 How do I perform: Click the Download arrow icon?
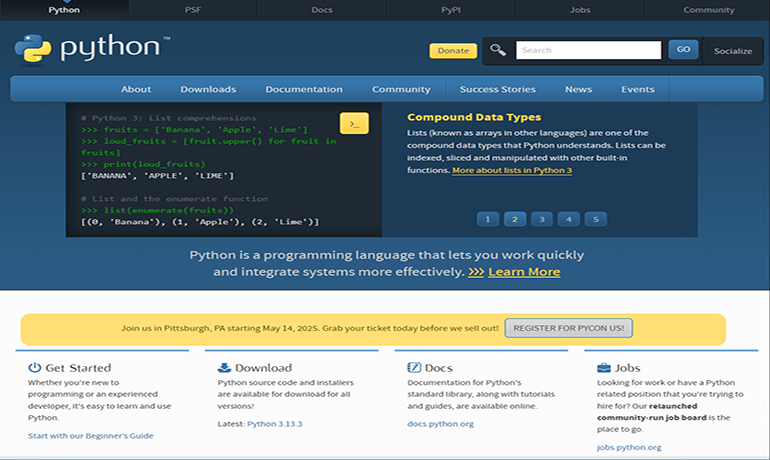pos(224,367)
